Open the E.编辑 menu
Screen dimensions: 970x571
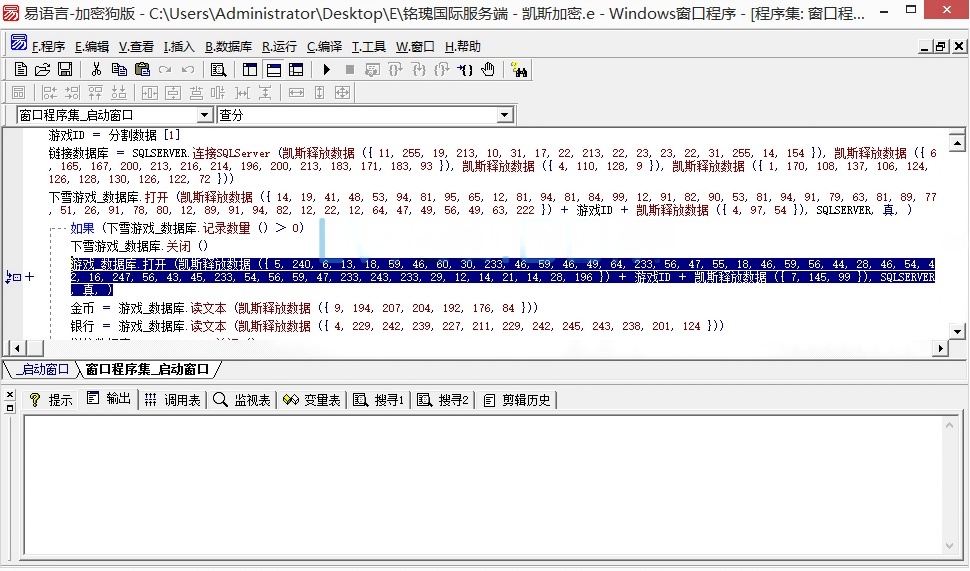92,46
